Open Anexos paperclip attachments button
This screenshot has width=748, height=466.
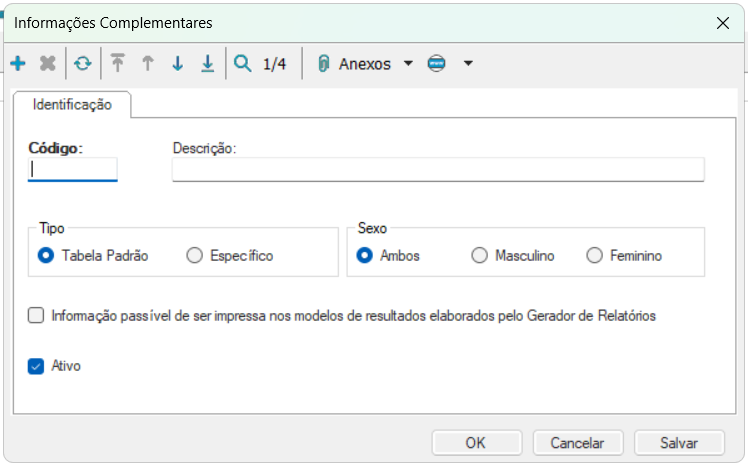click(355, 64)
